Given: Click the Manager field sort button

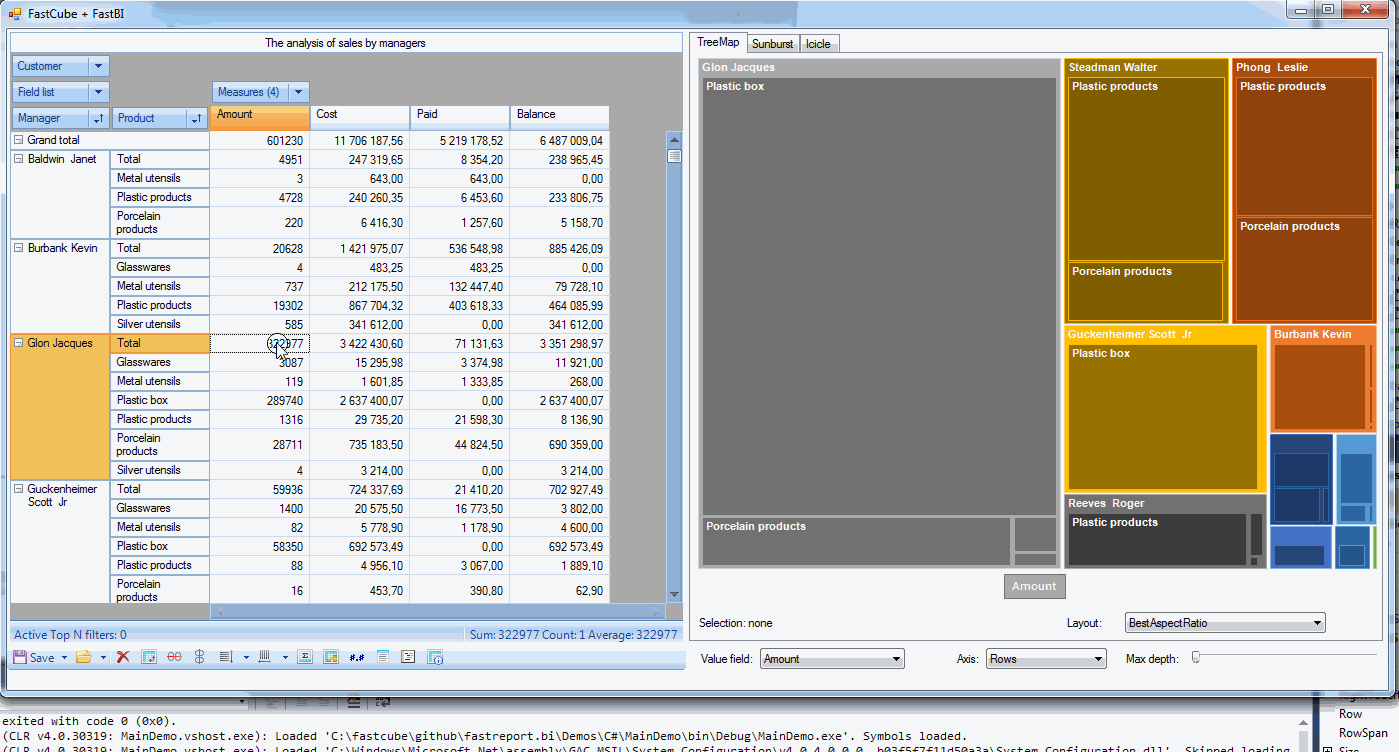Looking at the screenshot, I should tap(98, 118).
